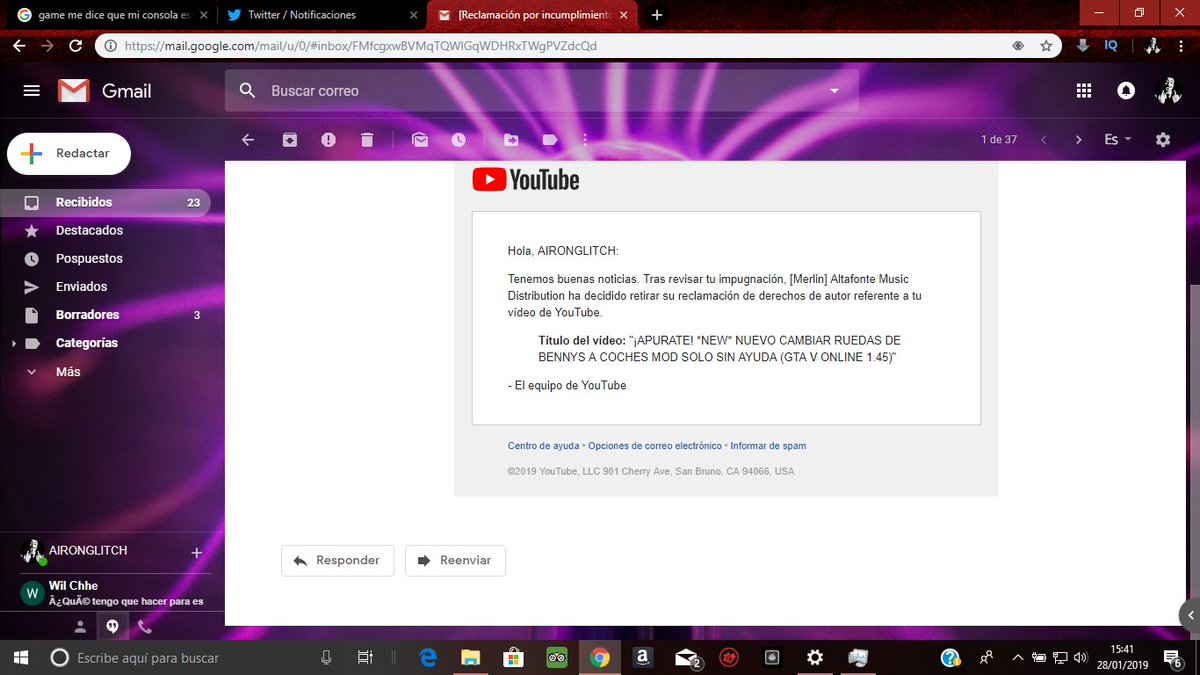Screen dimensions: 1200x675
Task: Click the YouTube logo in the email
Action: click(526, 179)
